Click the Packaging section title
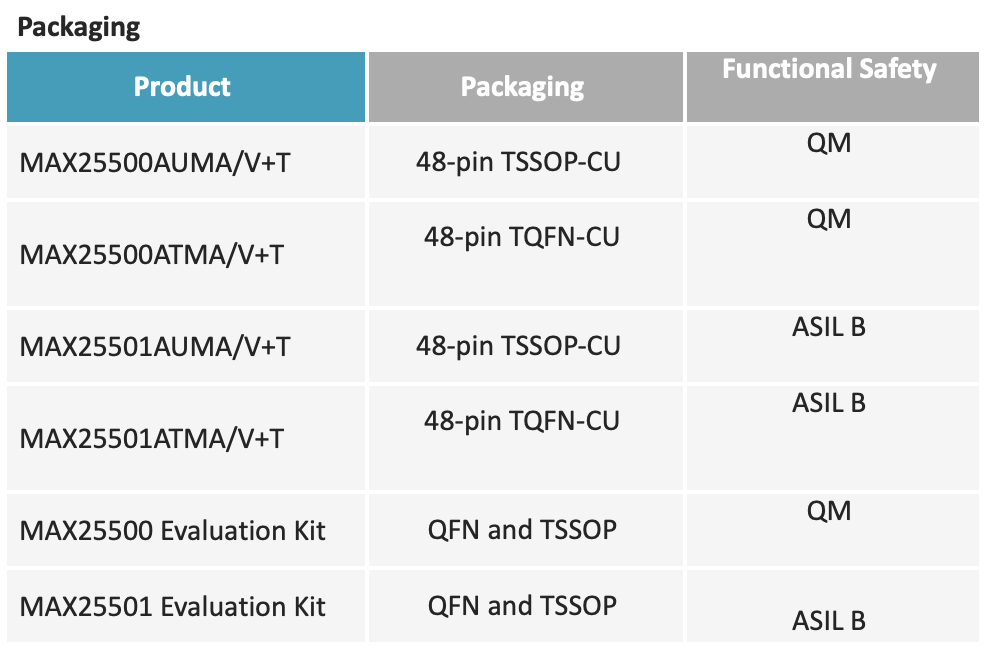The height and width of the screenshot is (652, 988). pos(79,27)
